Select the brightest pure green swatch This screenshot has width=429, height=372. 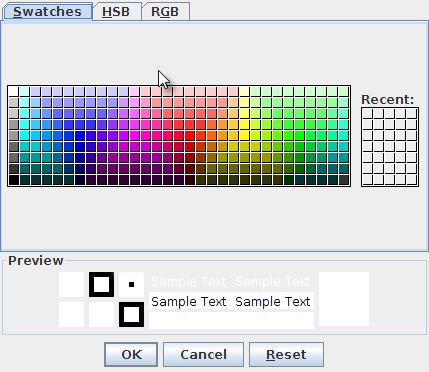[x=300, y=135]
